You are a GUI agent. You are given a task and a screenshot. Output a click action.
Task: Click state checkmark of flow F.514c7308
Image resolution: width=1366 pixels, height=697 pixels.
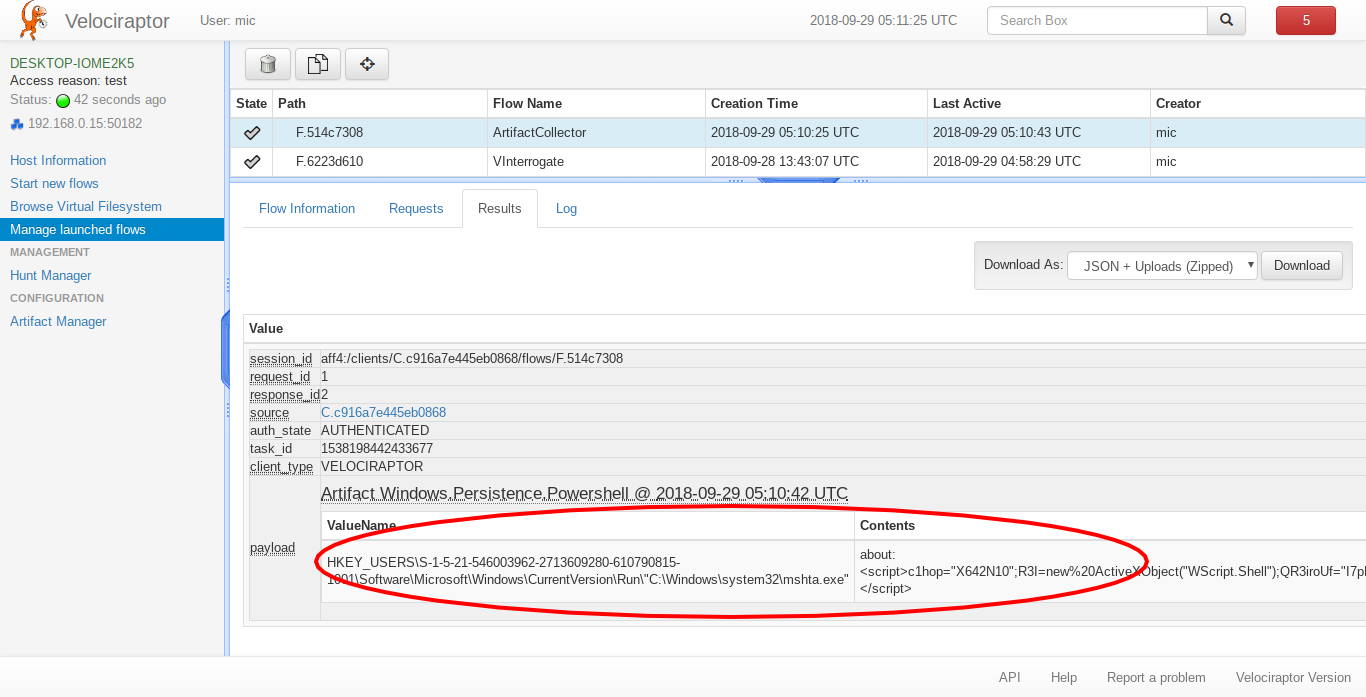[x=252, y=132]
